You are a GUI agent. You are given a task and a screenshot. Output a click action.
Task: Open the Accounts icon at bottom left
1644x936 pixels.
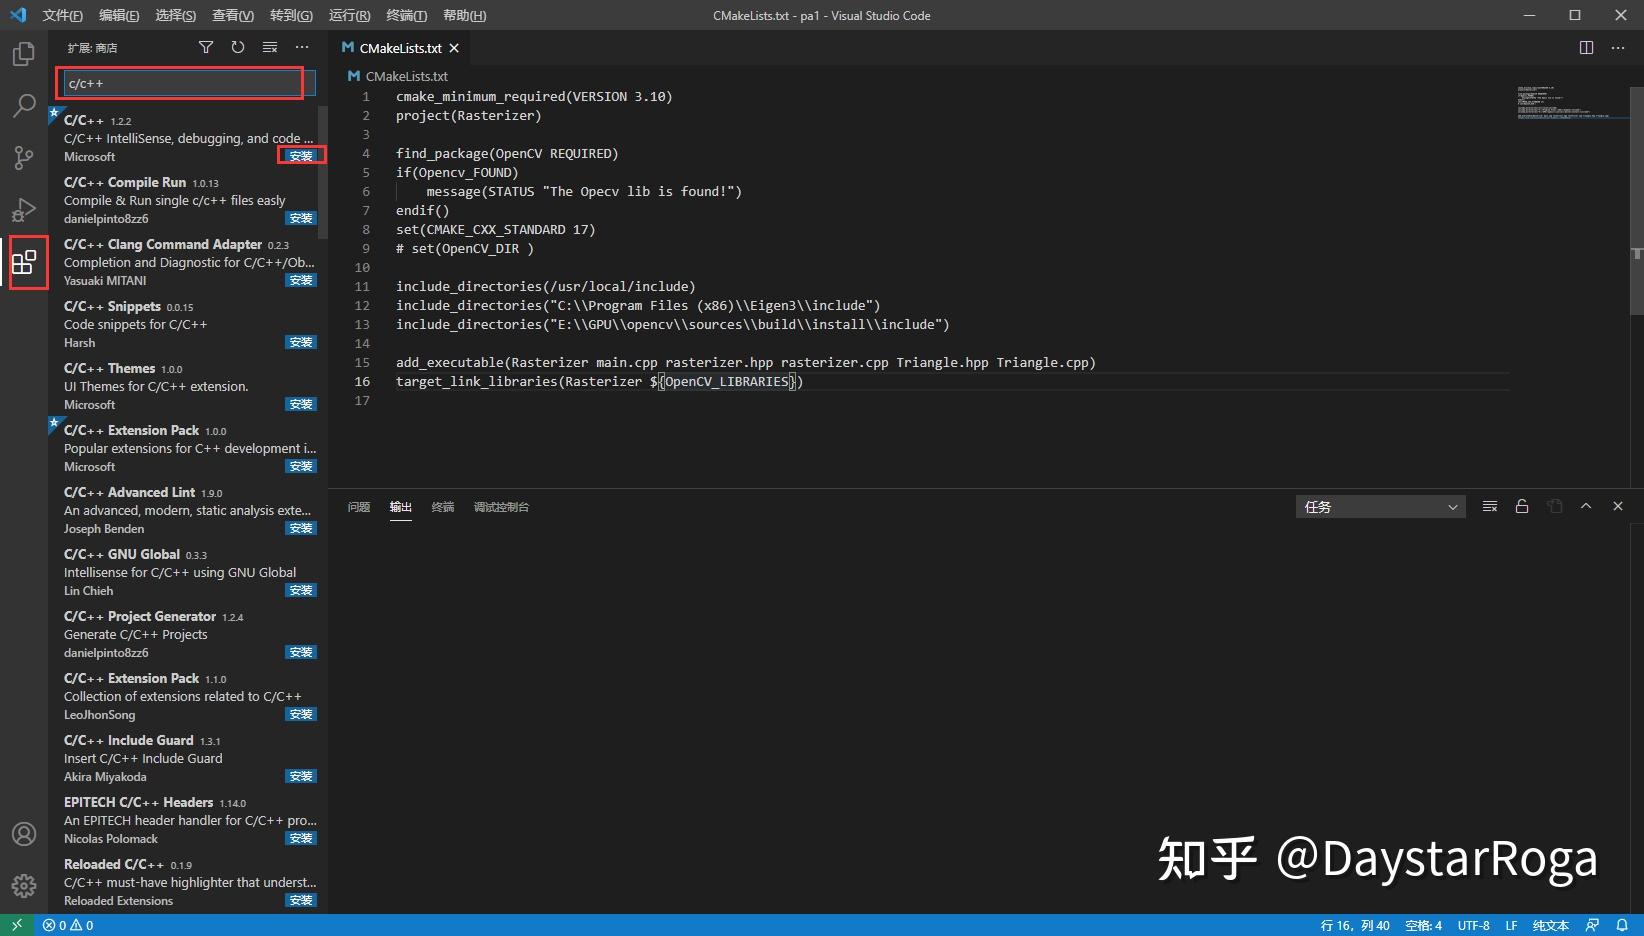tap(23, 833)
